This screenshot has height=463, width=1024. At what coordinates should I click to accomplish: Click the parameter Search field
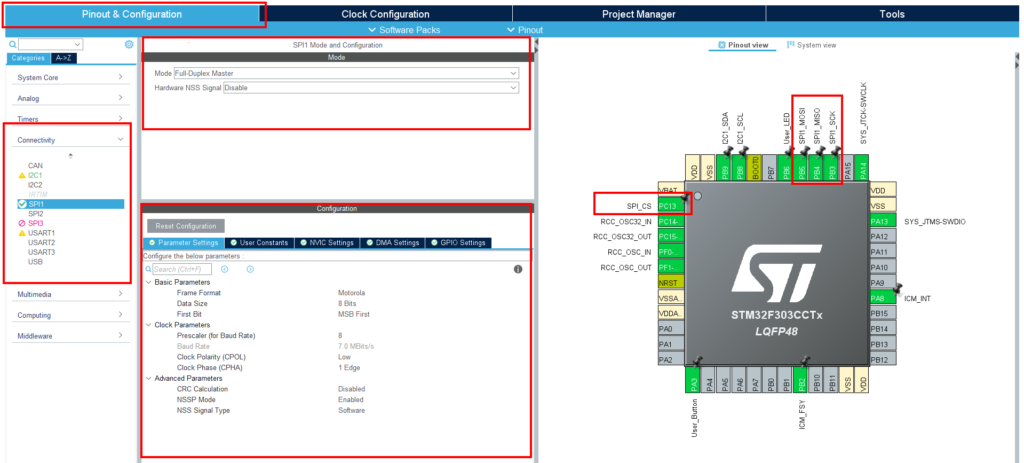coord(178,269)
